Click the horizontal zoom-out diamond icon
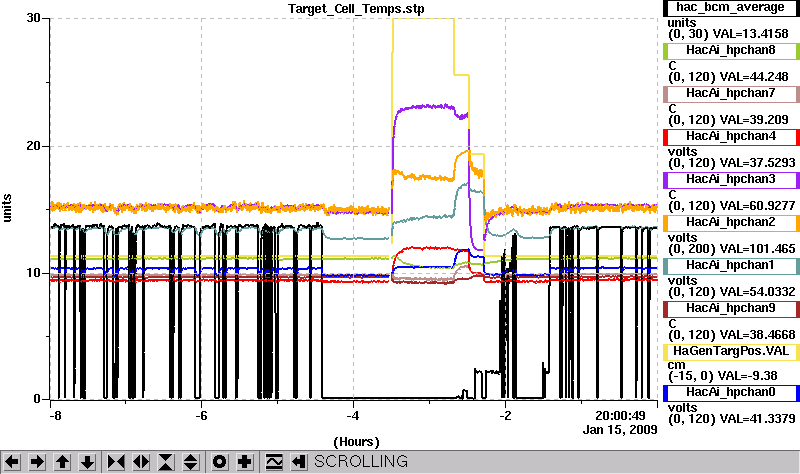This screenshot has height=474, width=800. 141,462
